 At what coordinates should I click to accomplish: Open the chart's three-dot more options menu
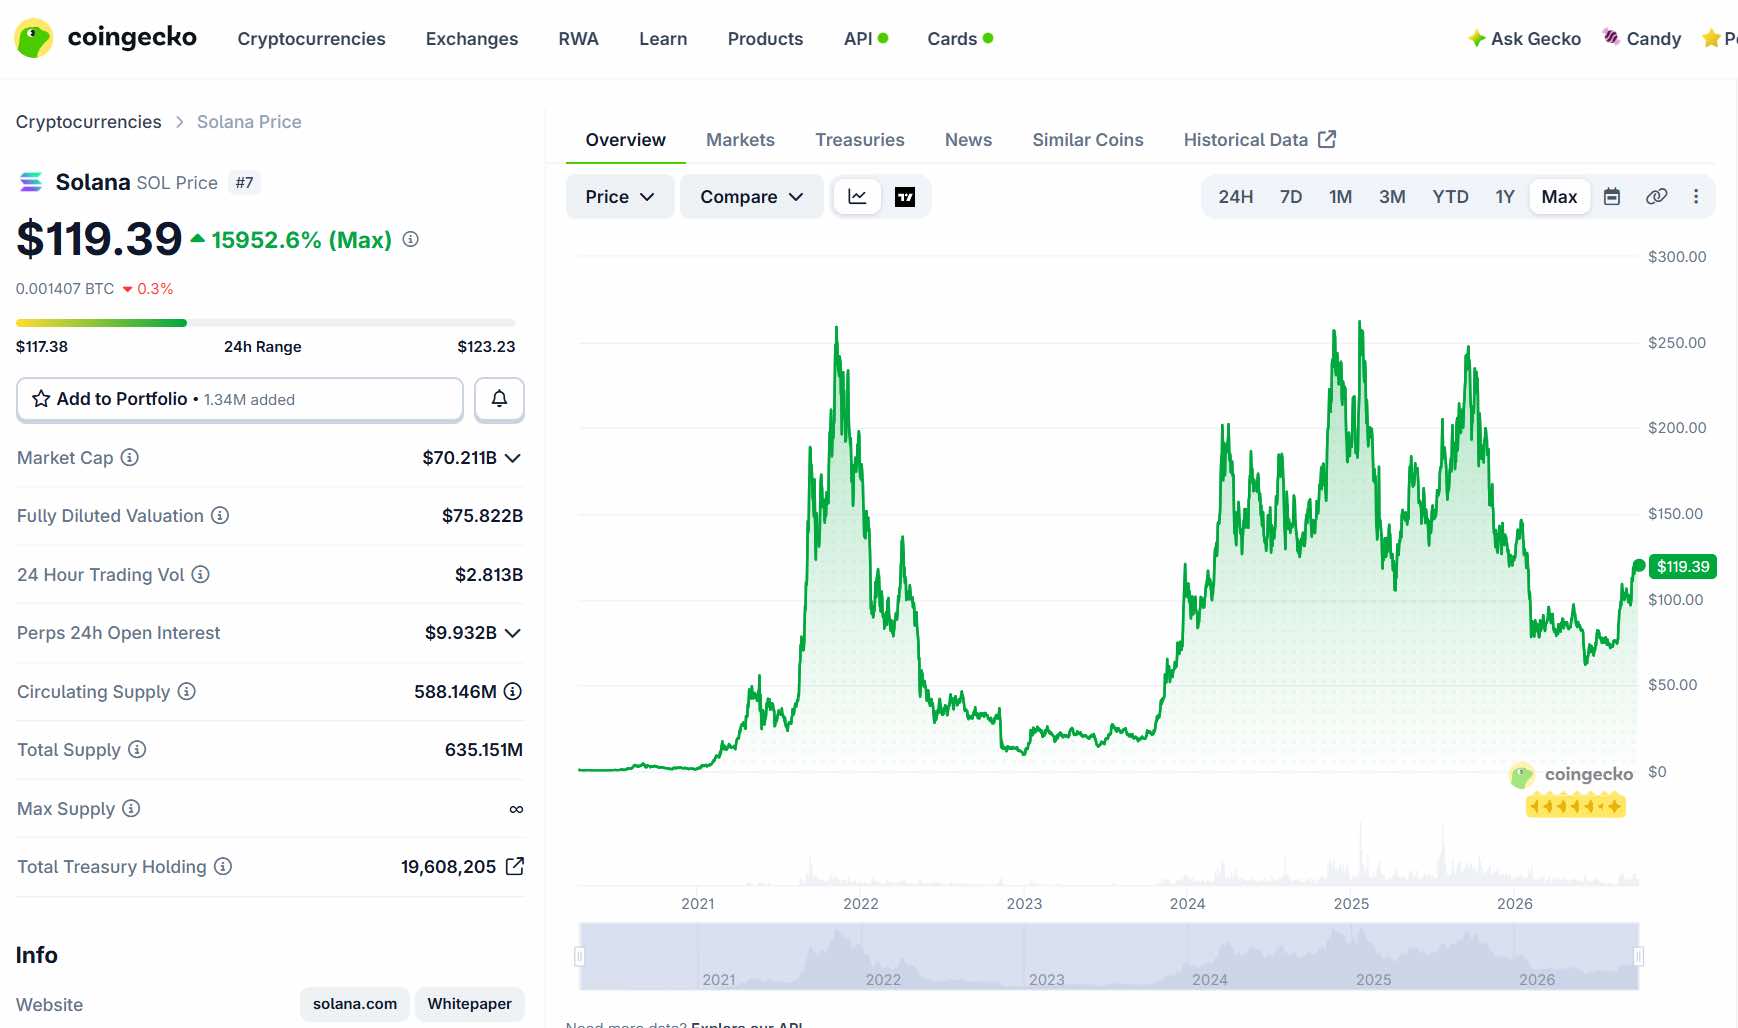point(1696,197)
